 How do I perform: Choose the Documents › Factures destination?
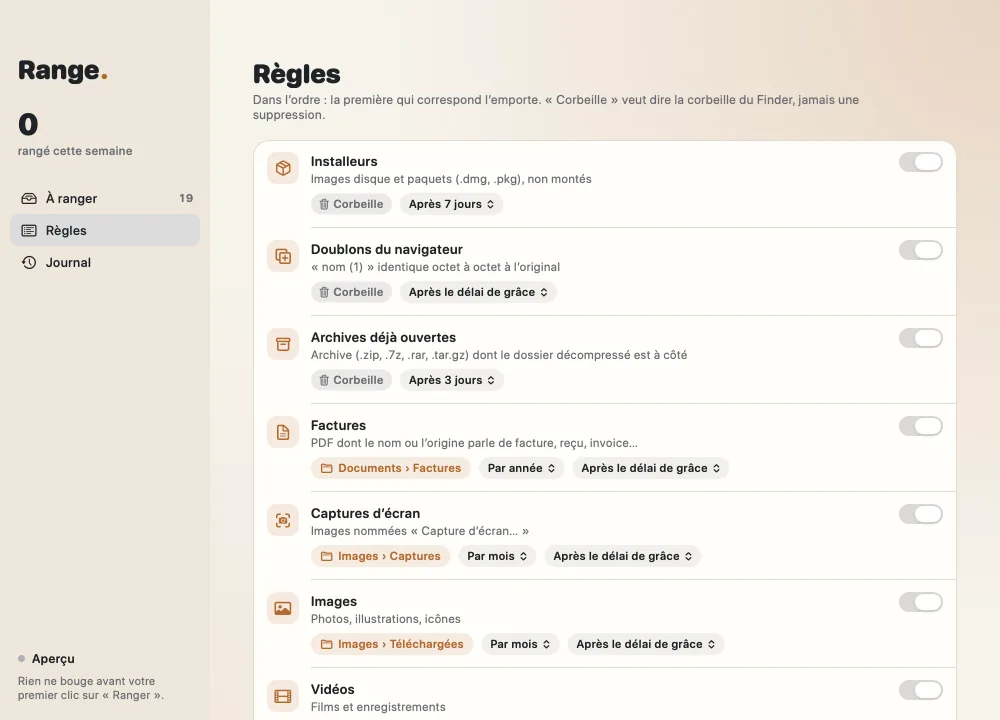coord(390,468)
